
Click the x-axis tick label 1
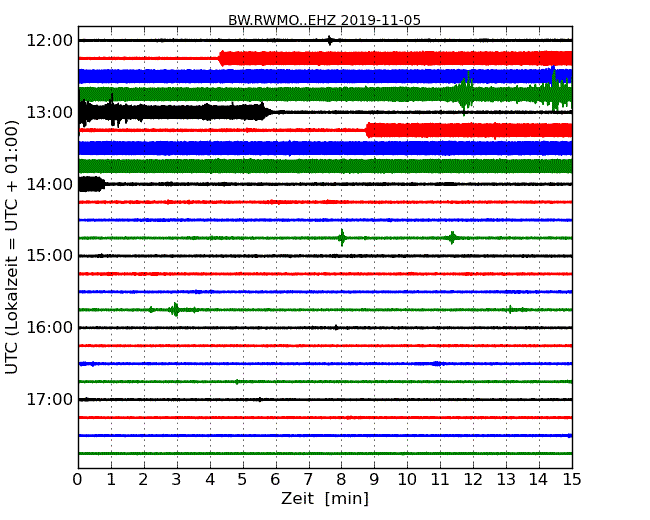(x=111, y=480)
